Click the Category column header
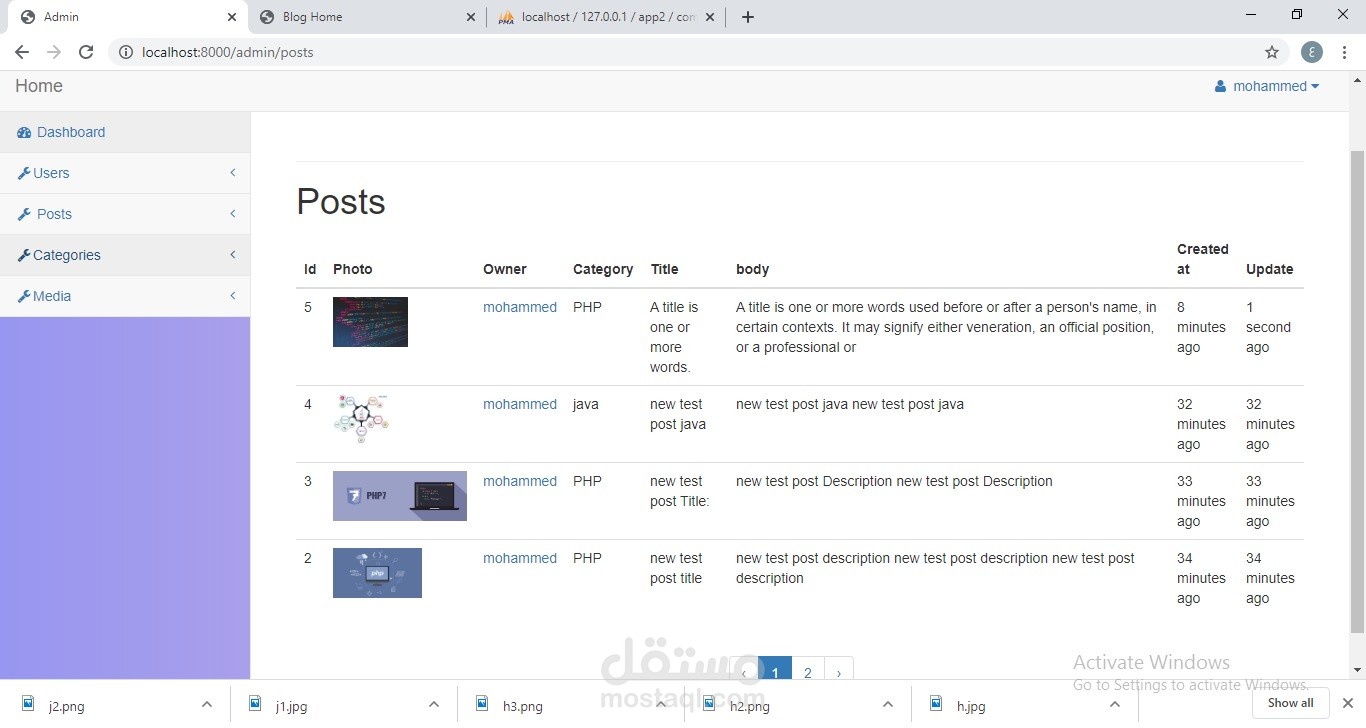This screenshot has height=728, width=1366. tap(603, 269)
